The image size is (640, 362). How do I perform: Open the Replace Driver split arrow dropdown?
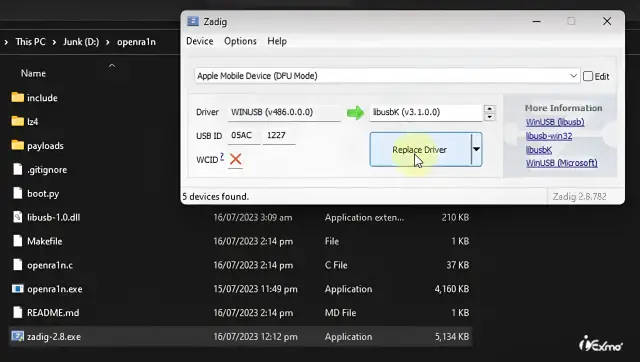[476, 149]
